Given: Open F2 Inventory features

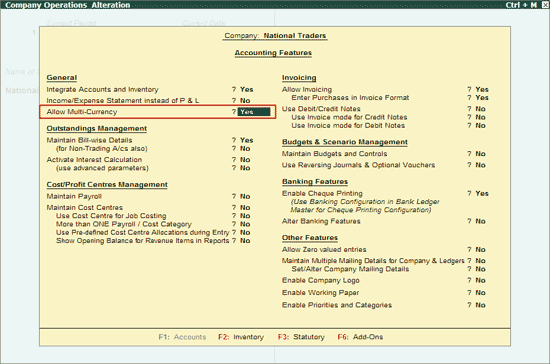Looking at the screenshot, I should [241, 337].
